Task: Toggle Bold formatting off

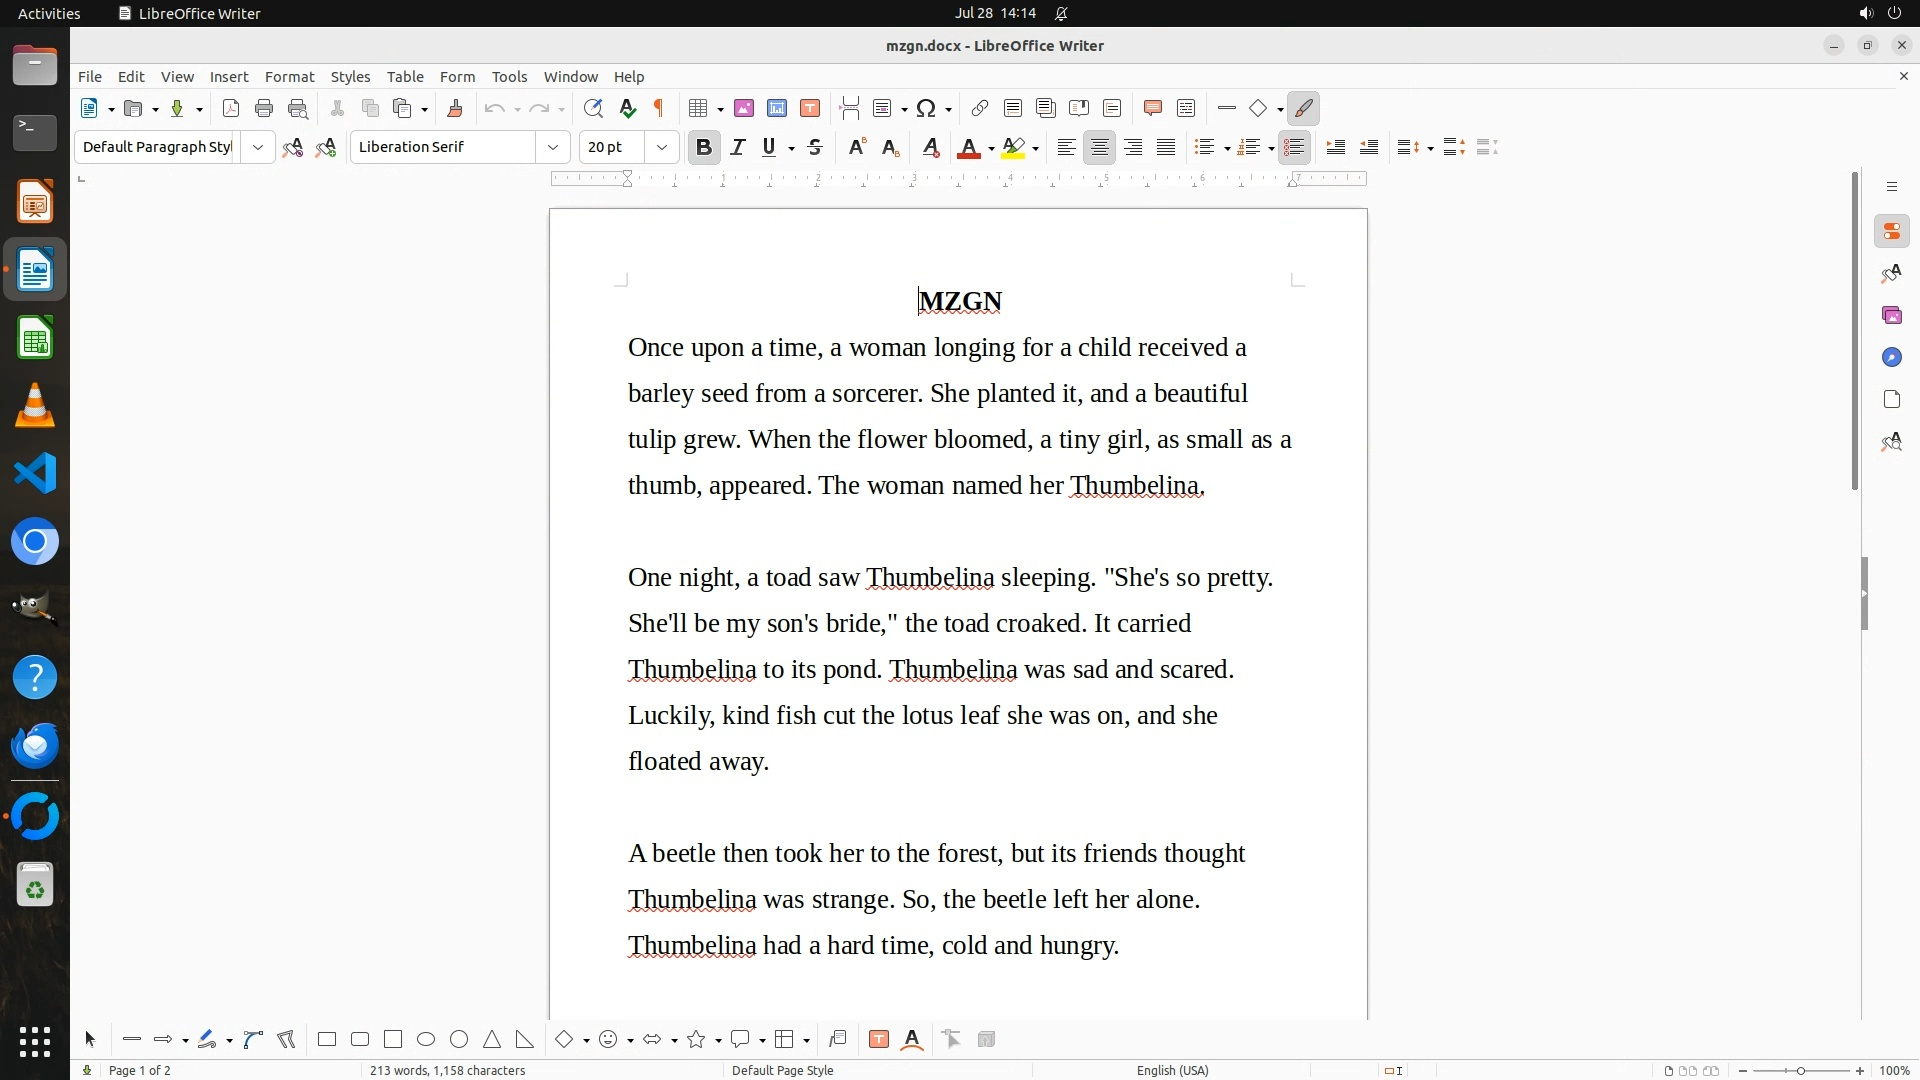Action: click(x=704, y=148)
